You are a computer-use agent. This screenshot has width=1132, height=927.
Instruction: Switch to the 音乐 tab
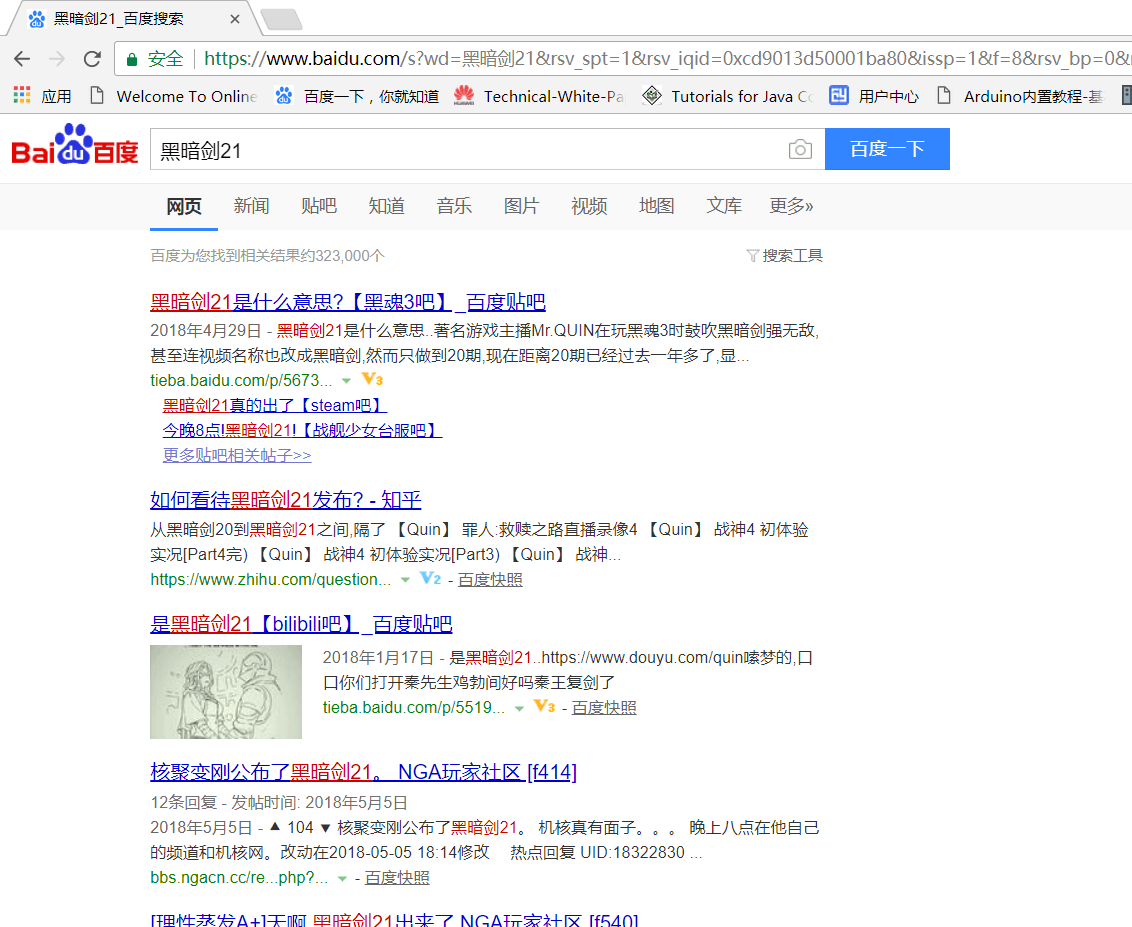coord(454,206)
